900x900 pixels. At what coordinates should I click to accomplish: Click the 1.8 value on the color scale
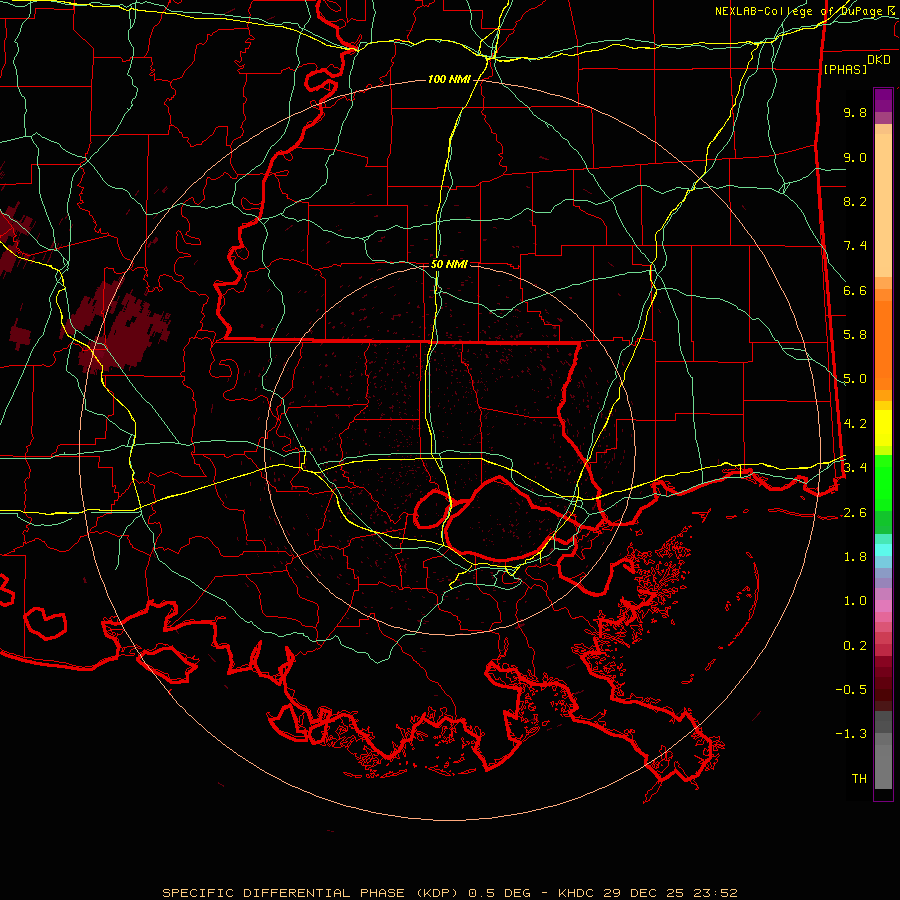tap(855, 557)
